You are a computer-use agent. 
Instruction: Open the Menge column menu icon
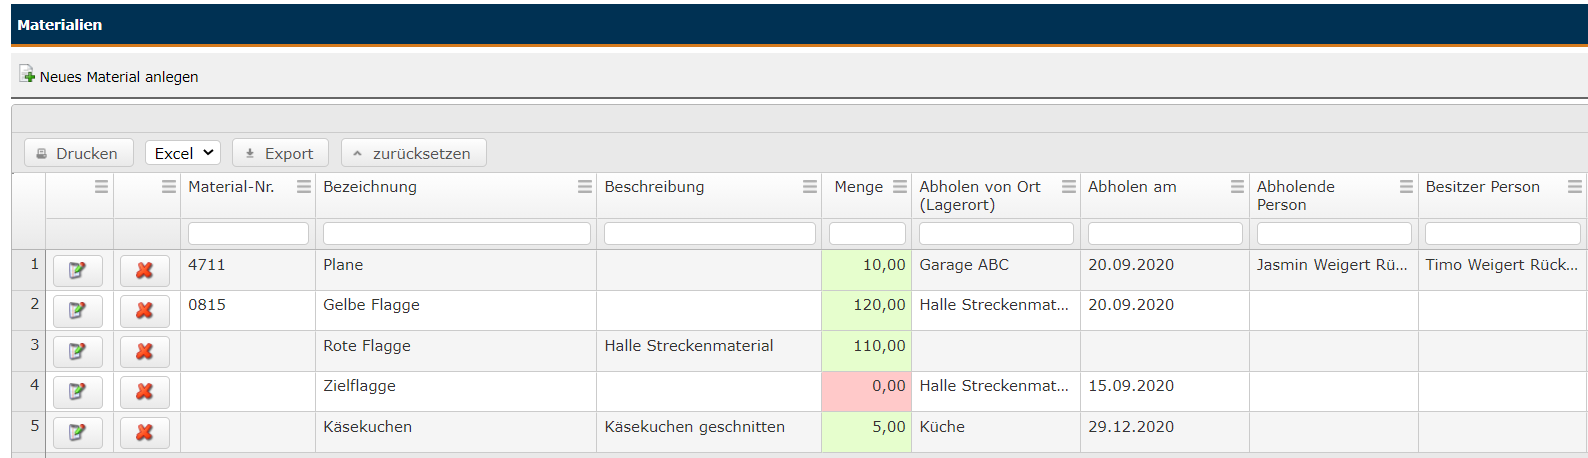coord(900,187)
